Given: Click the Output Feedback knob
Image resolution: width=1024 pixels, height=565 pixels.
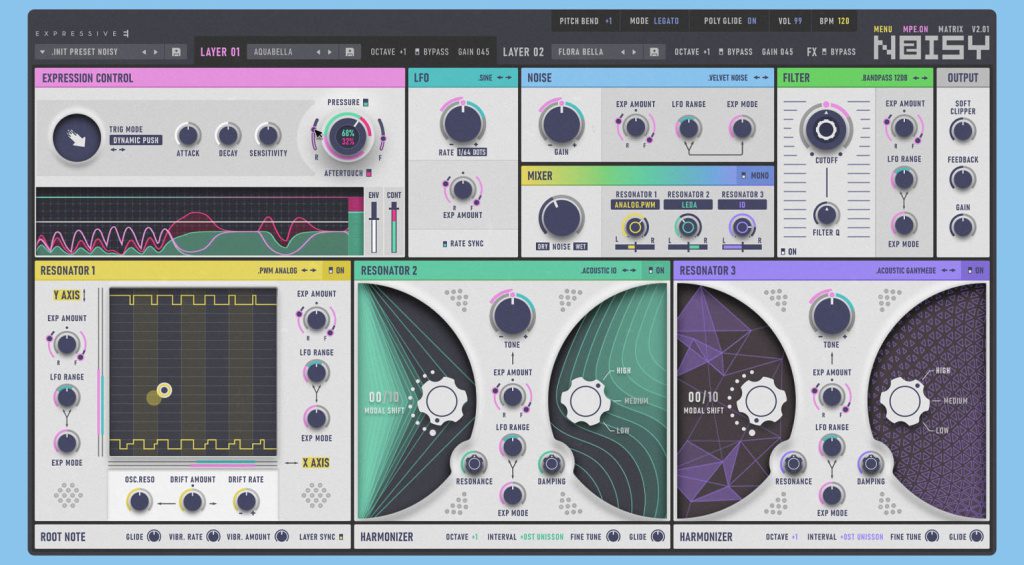Looking at the screenshot, I should pos(963,178).
